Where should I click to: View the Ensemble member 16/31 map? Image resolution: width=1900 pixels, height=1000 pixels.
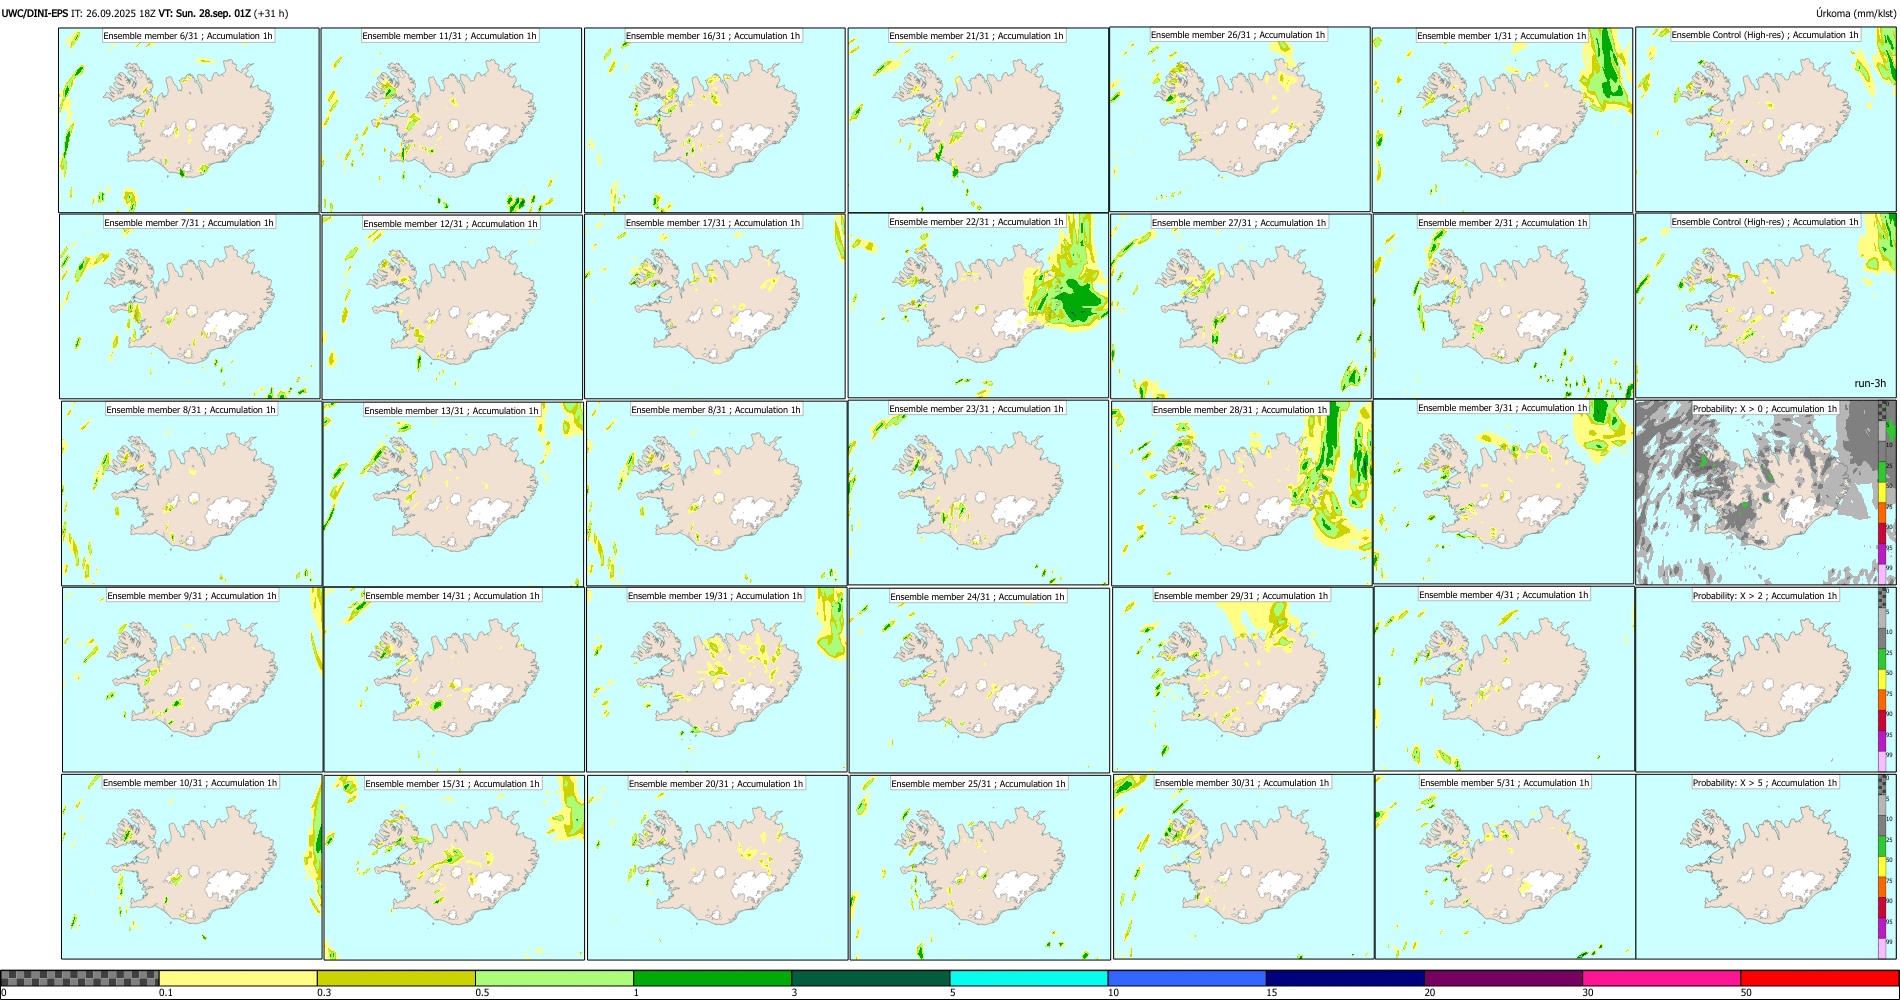[715, 120]
